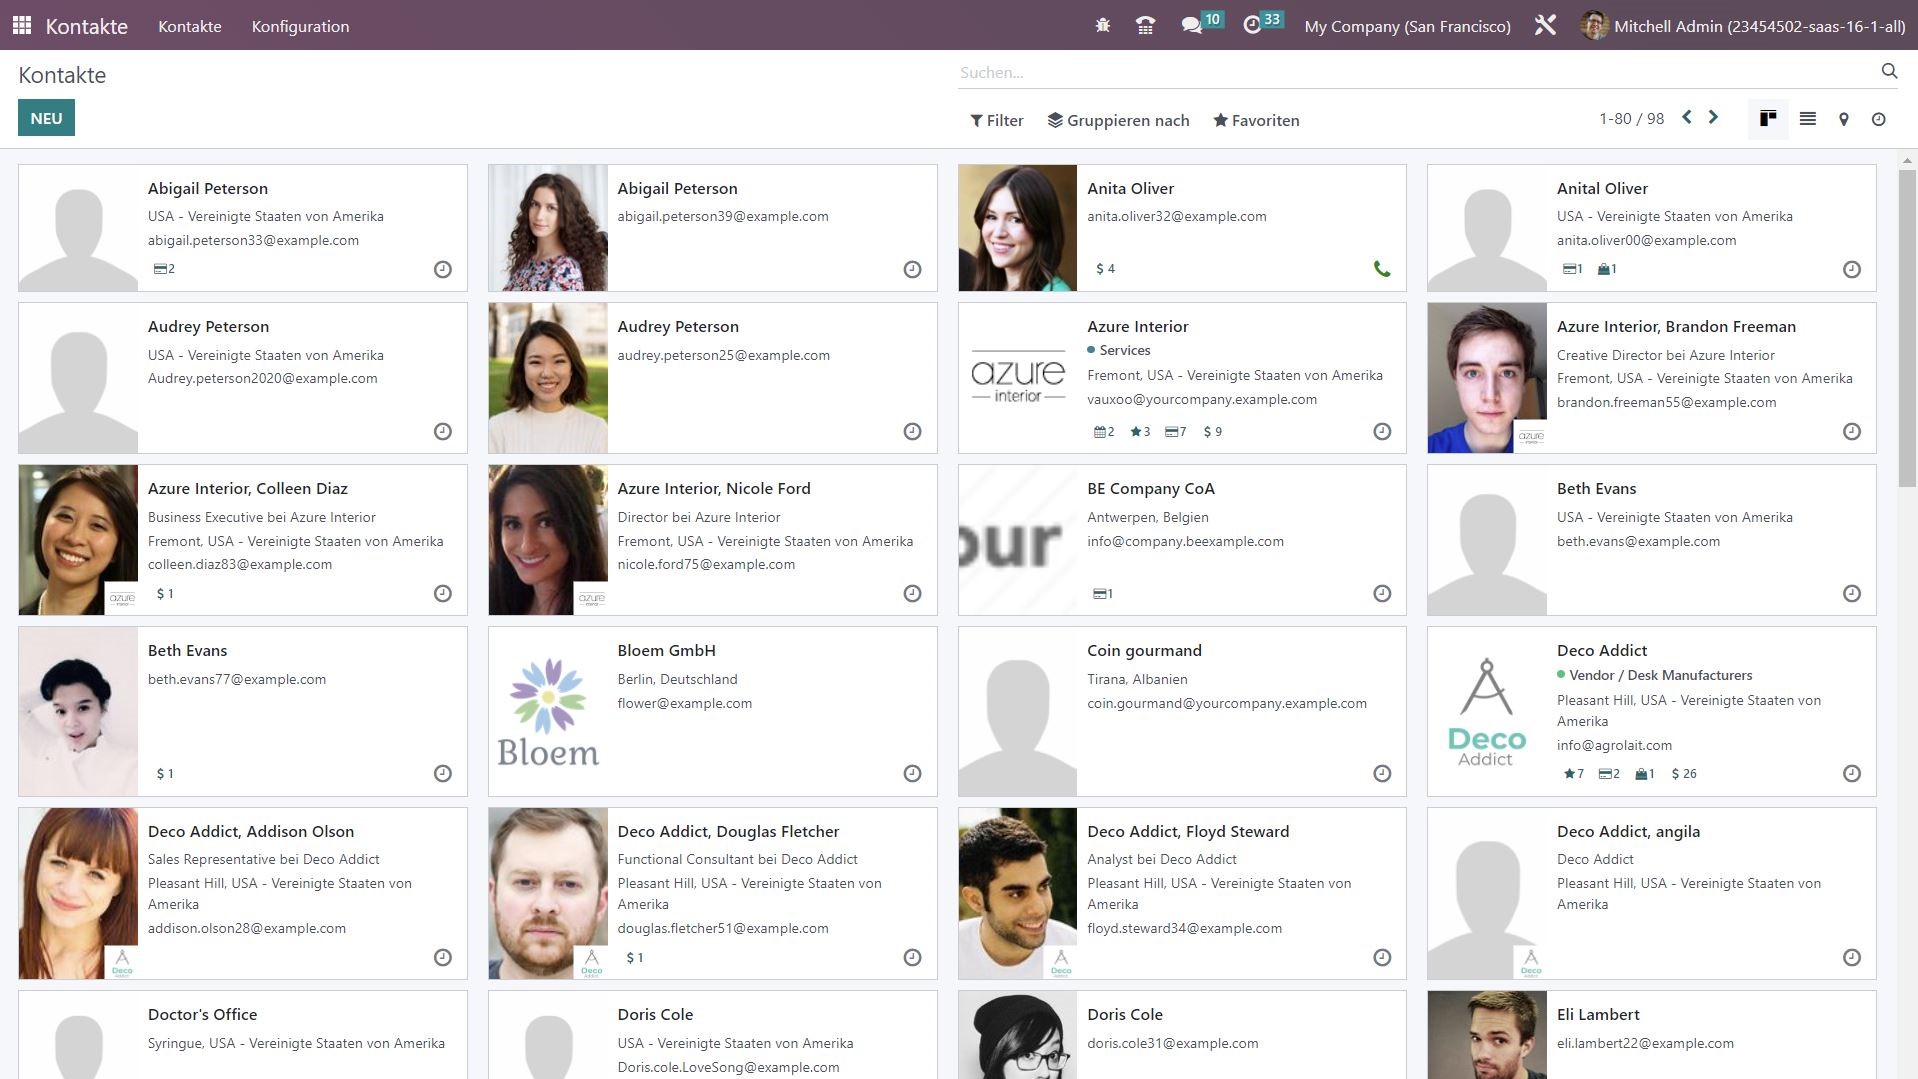The image size is (1918, 1079).
Task: Switch to list view
Action: (1807, 119)
